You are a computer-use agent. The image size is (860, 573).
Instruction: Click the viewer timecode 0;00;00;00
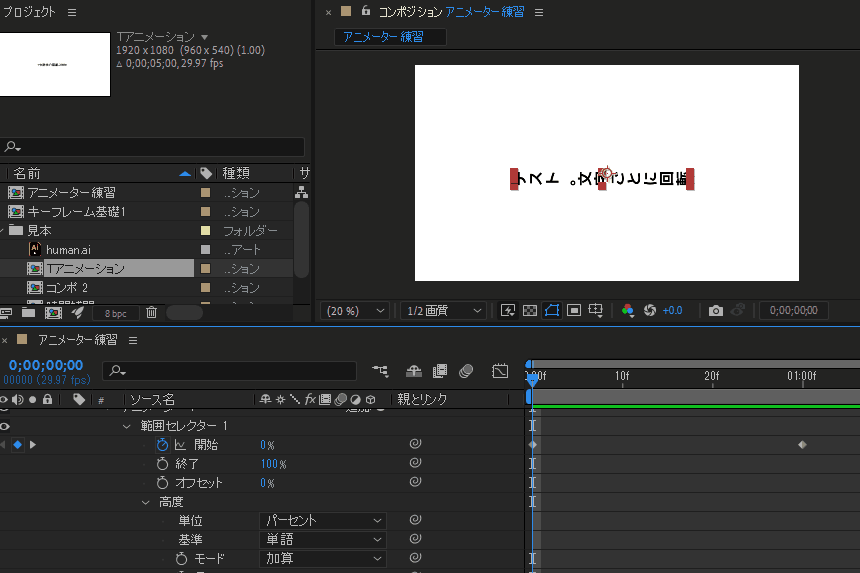(793, 310)
